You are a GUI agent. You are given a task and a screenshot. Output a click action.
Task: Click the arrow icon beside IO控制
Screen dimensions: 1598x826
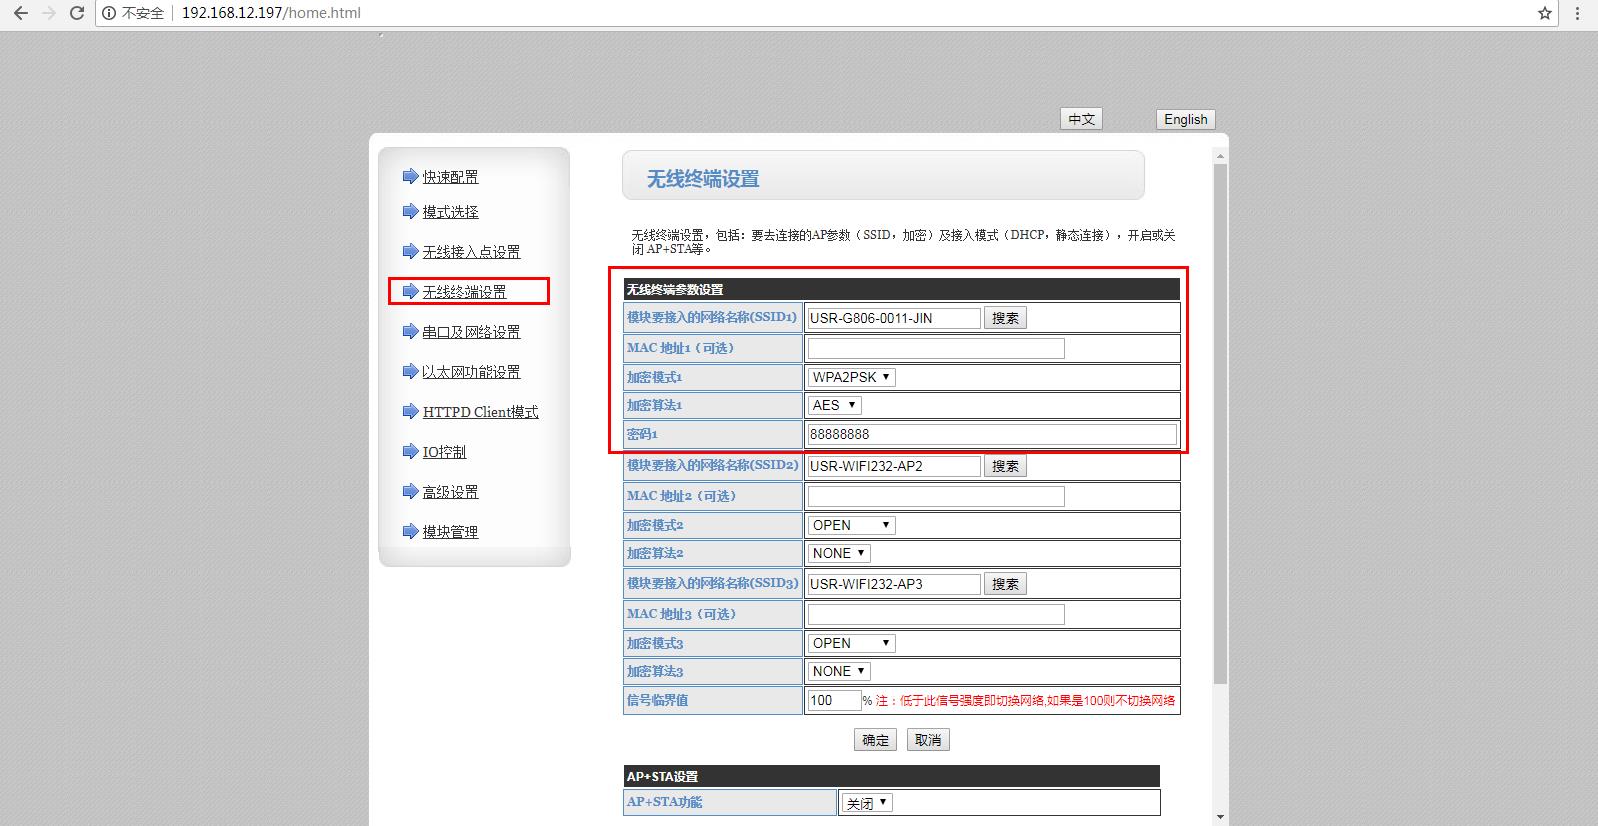pos(409,452)
